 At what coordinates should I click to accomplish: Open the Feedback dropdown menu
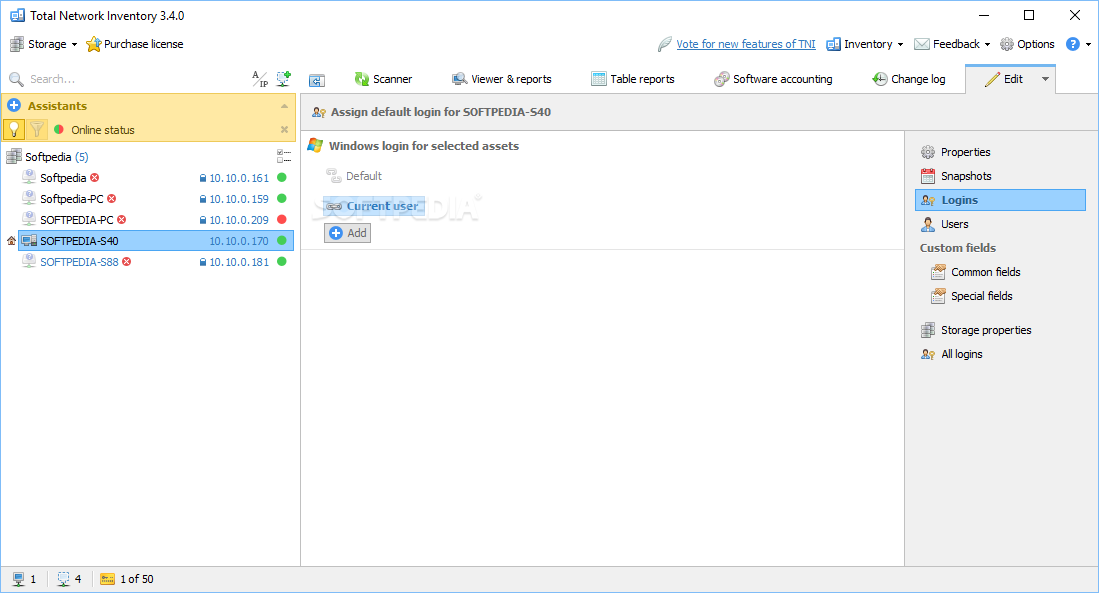[953, 44]
